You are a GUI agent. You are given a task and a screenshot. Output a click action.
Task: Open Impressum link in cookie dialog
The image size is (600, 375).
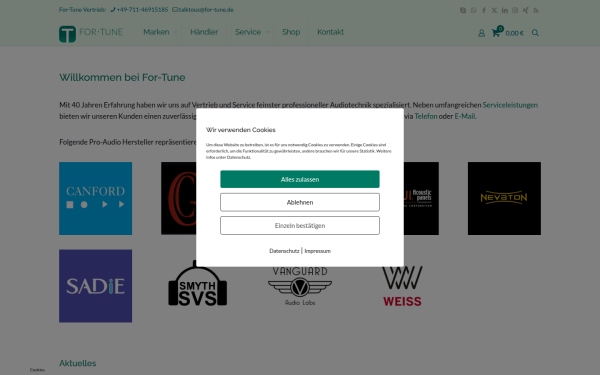318,251
